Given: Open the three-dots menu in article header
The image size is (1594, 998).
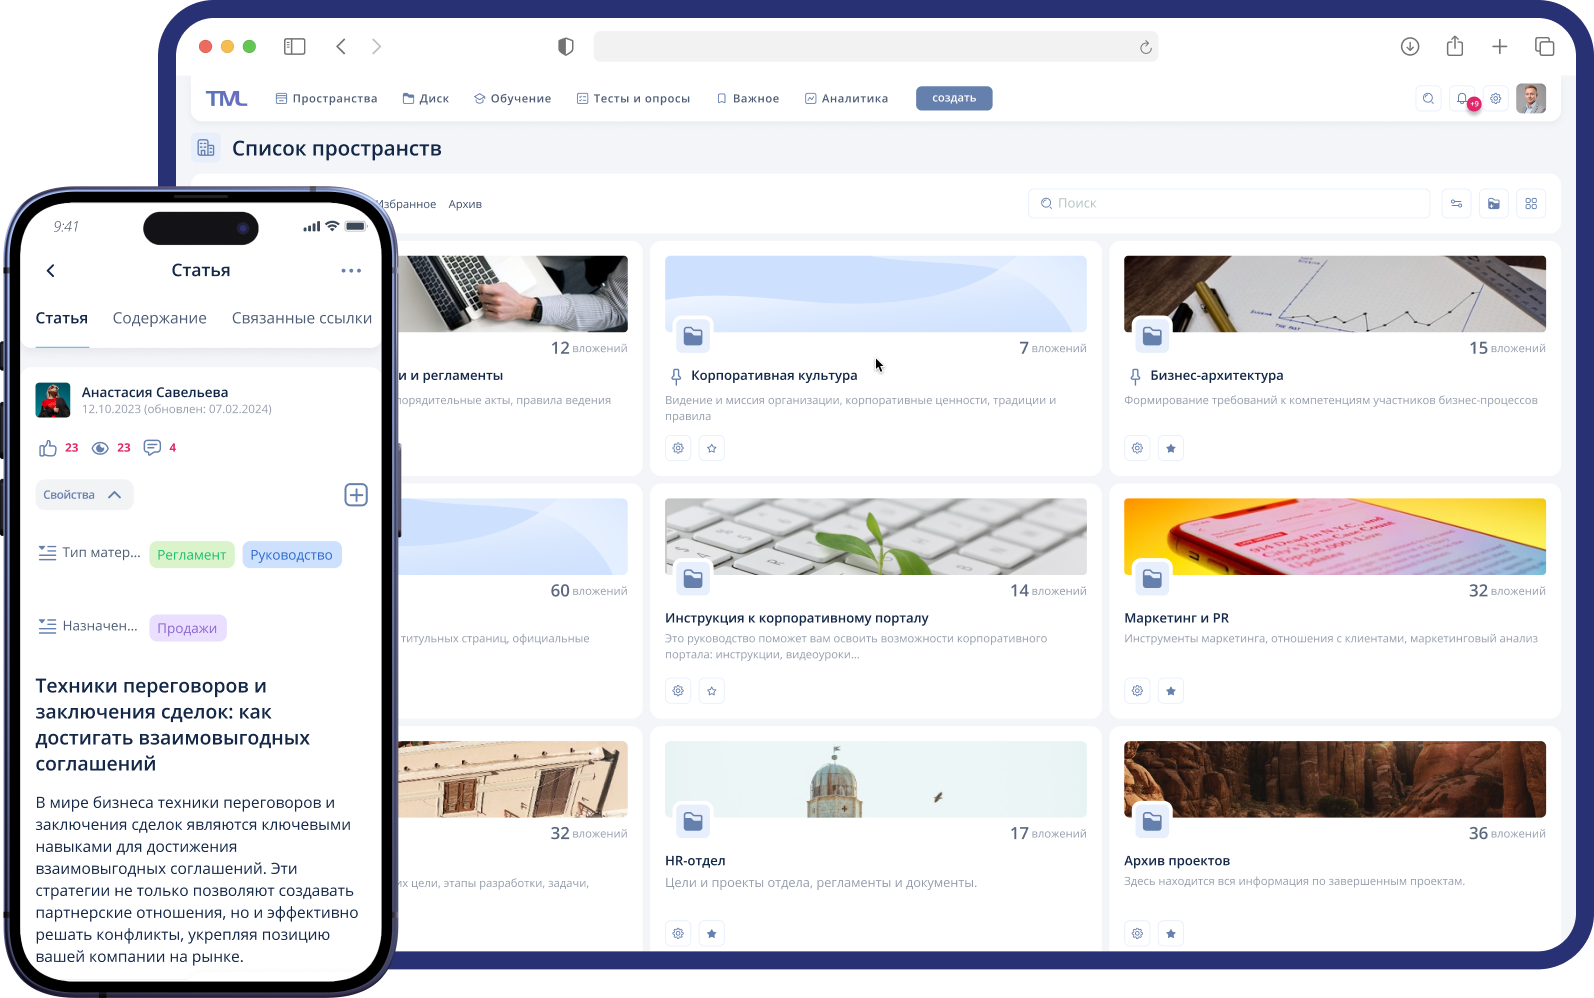Looking at the screenshot, I should click(351, 271).
